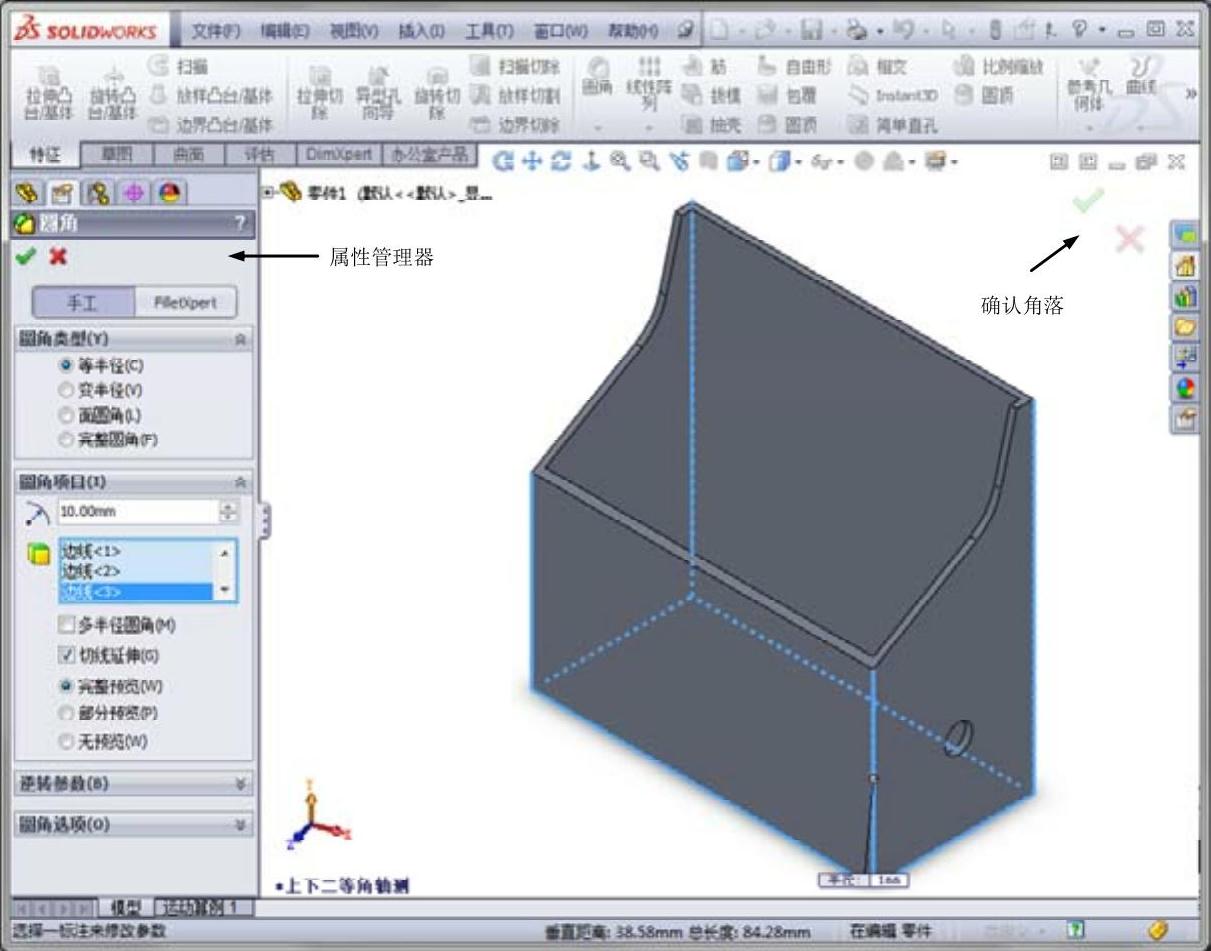Screen dimensions: 1211x951
Task: Select the 变半径 (variable radius) radio button
Action: coord(67,390)
